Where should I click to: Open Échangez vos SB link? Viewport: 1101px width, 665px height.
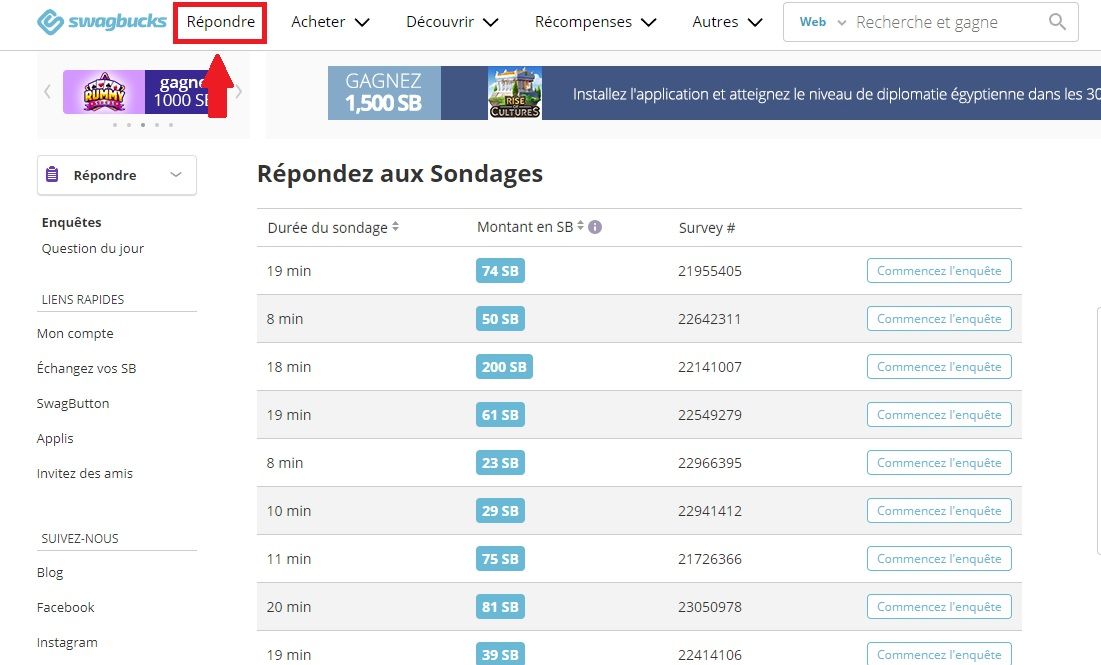click(x=86, y=369)
